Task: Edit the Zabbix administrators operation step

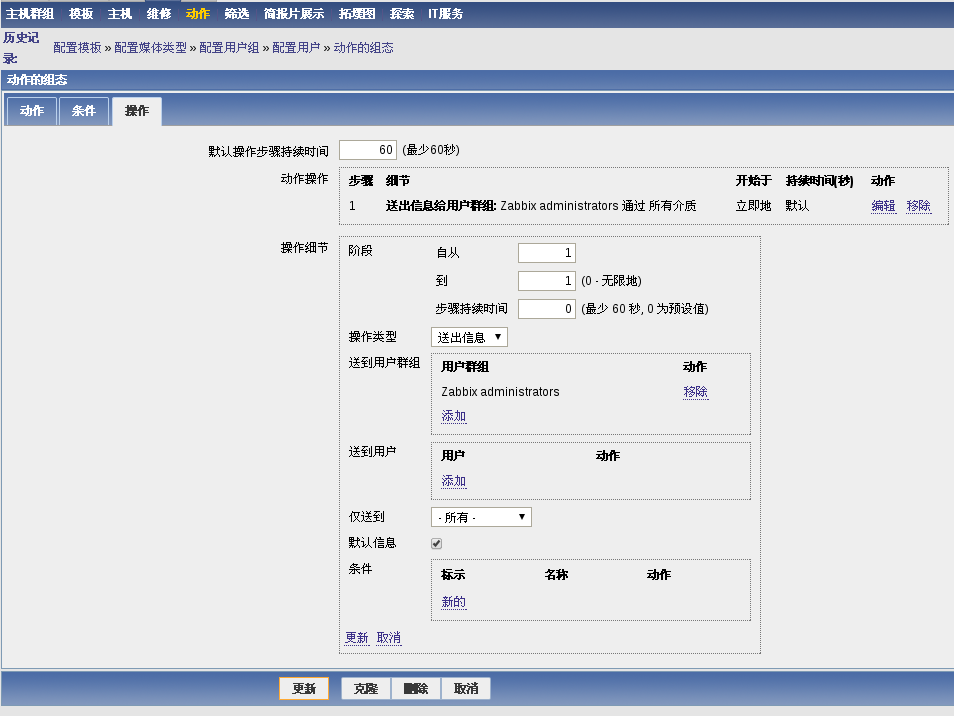Action: tap(883, 205)
